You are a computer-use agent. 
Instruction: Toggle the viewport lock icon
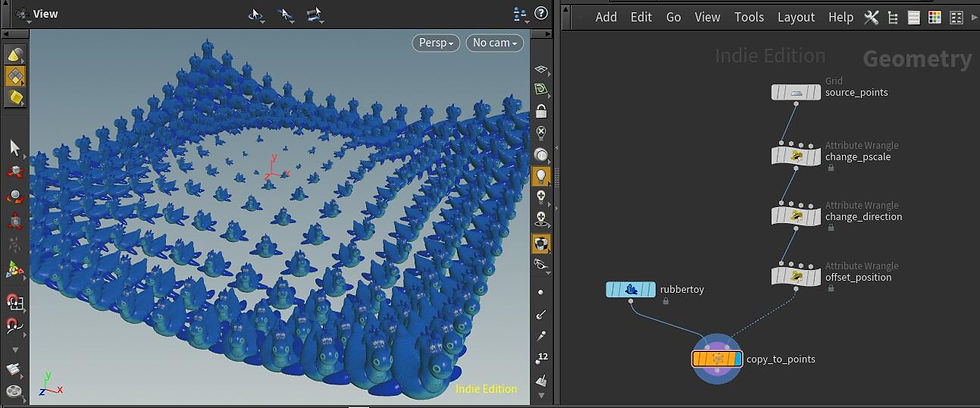pyautogui.click(x=541, y=111)
